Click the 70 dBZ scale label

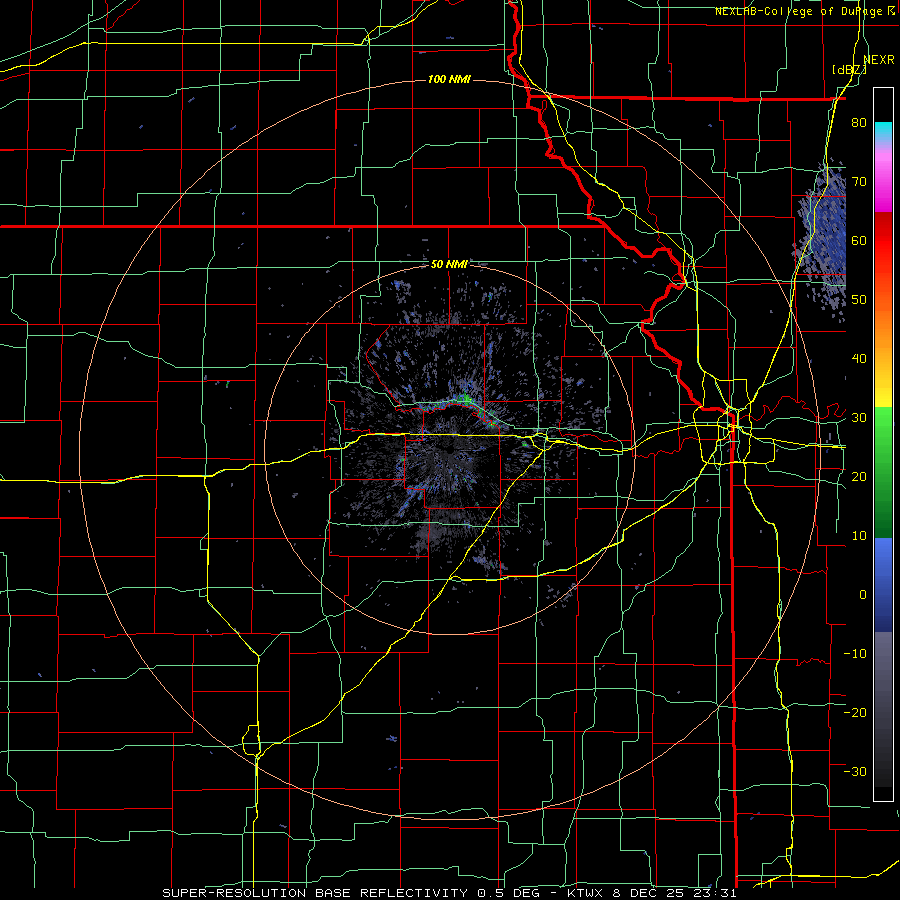click(859, 182)
